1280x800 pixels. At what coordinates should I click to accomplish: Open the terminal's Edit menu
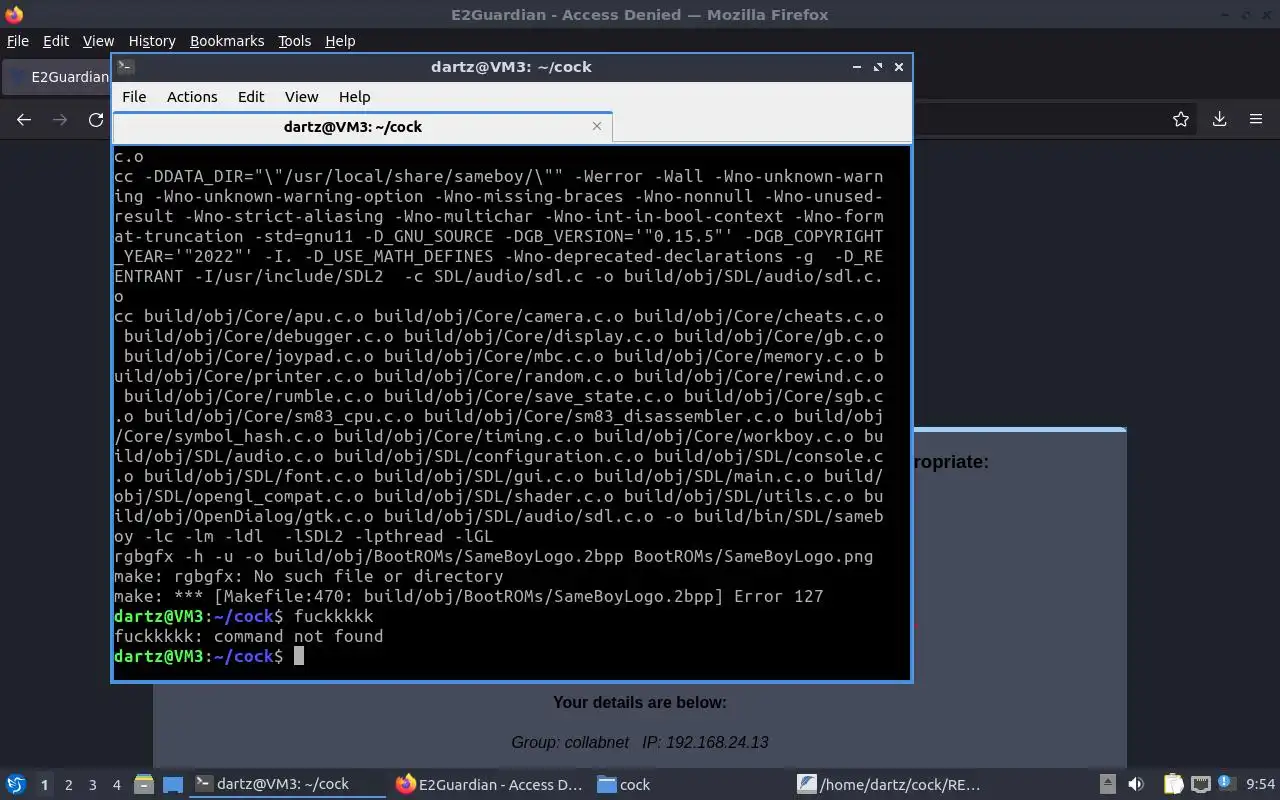[251, 97]
